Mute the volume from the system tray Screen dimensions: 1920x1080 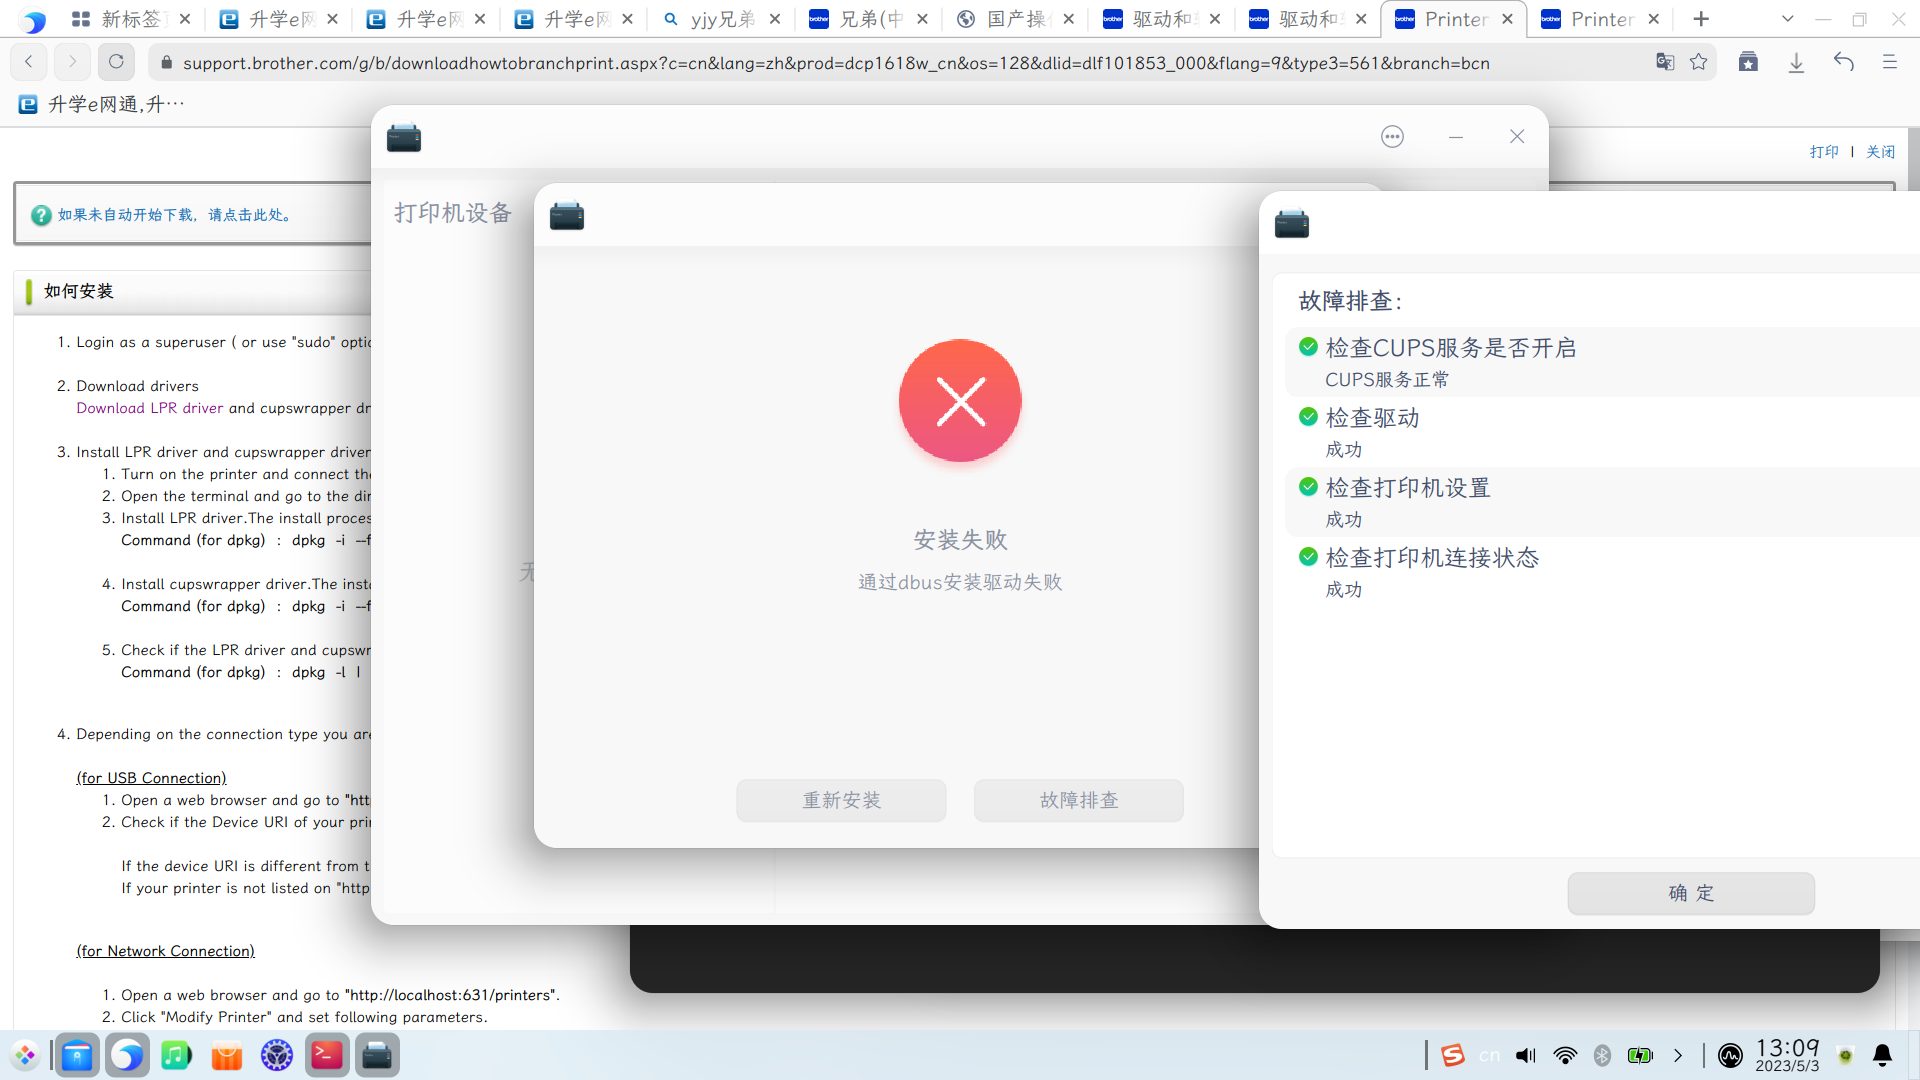(1524, 1055)
